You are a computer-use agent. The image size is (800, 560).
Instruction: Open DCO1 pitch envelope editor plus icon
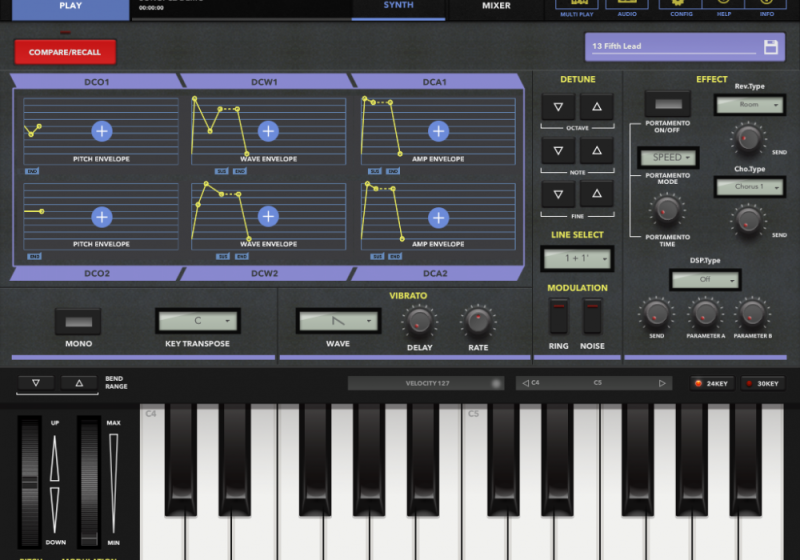[102, 131]
